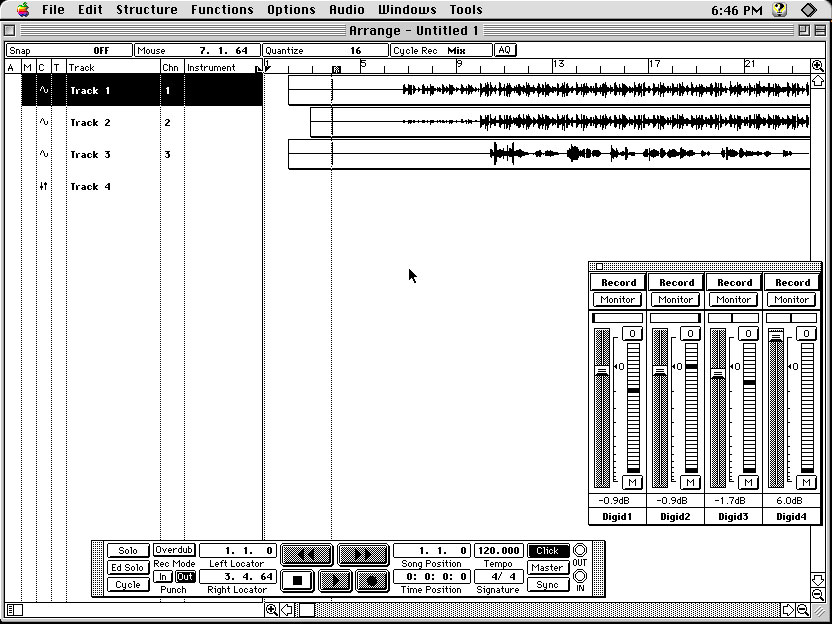Click the scroll right arrow of horizontal scrollbar
This screenshot has width=832, height=624.
(x=788, y=610)
